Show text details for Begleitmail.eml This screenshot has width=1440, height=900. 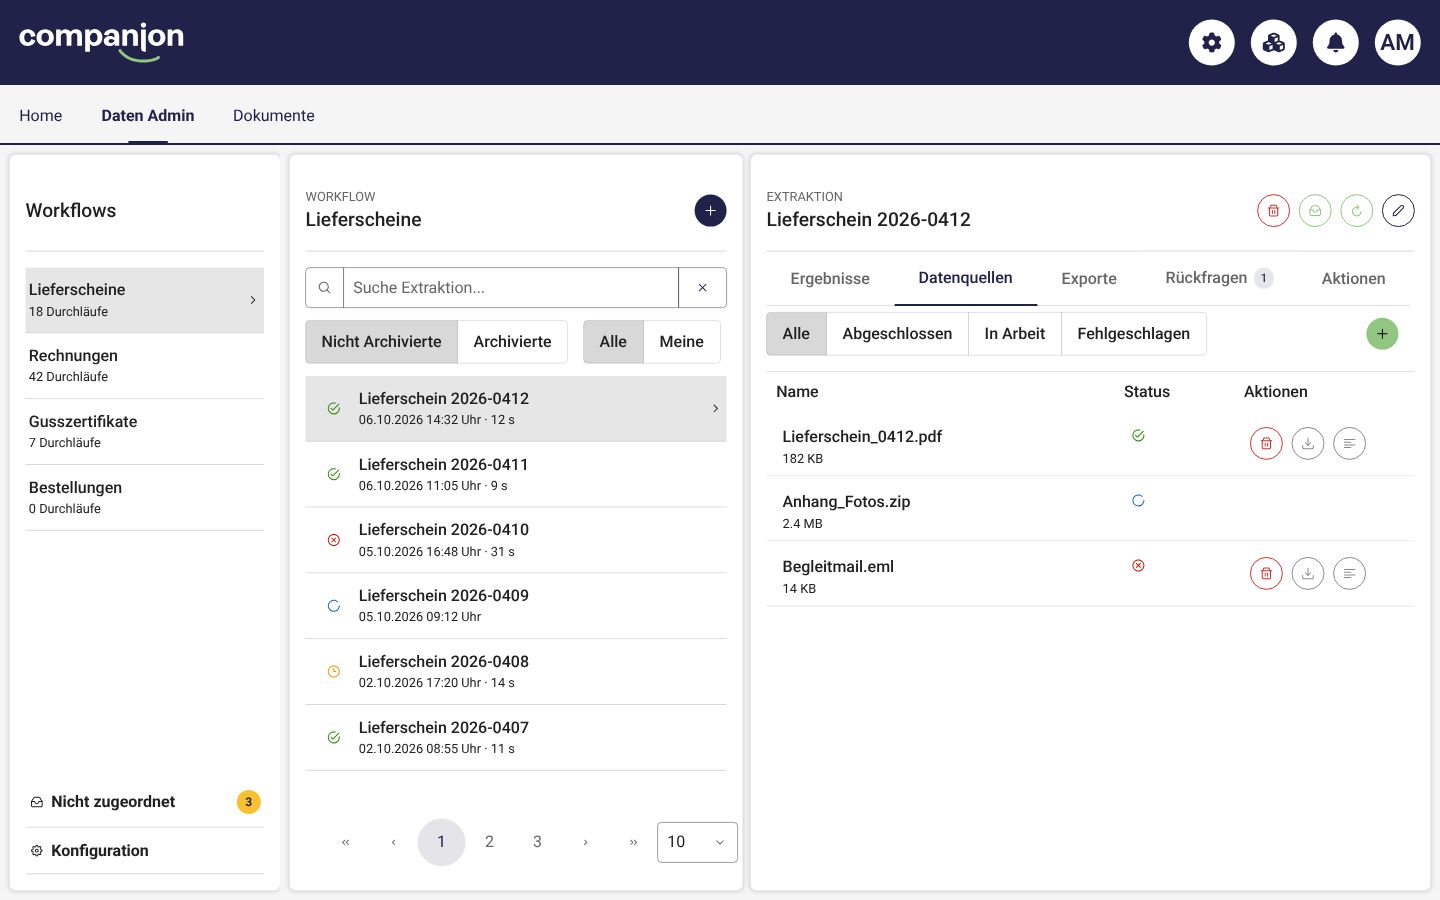click(x=1350, y=573)
